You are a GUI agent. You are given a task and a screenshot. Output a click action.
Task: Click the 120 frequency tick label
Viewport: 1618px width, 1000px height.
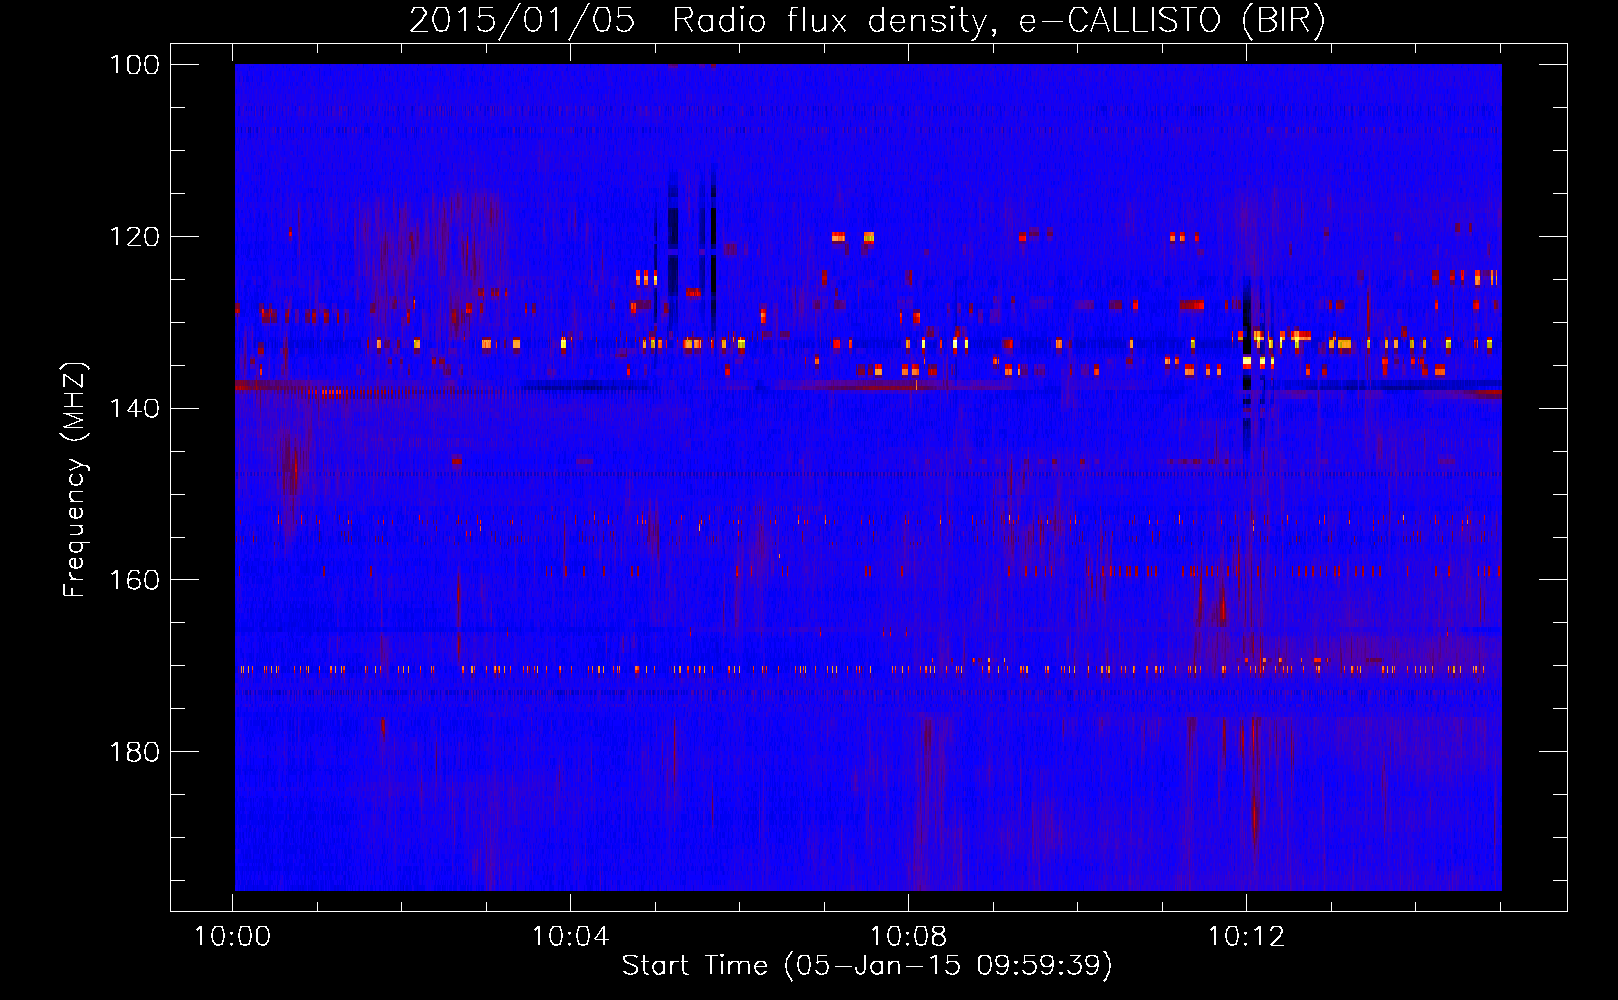(135, 237)
